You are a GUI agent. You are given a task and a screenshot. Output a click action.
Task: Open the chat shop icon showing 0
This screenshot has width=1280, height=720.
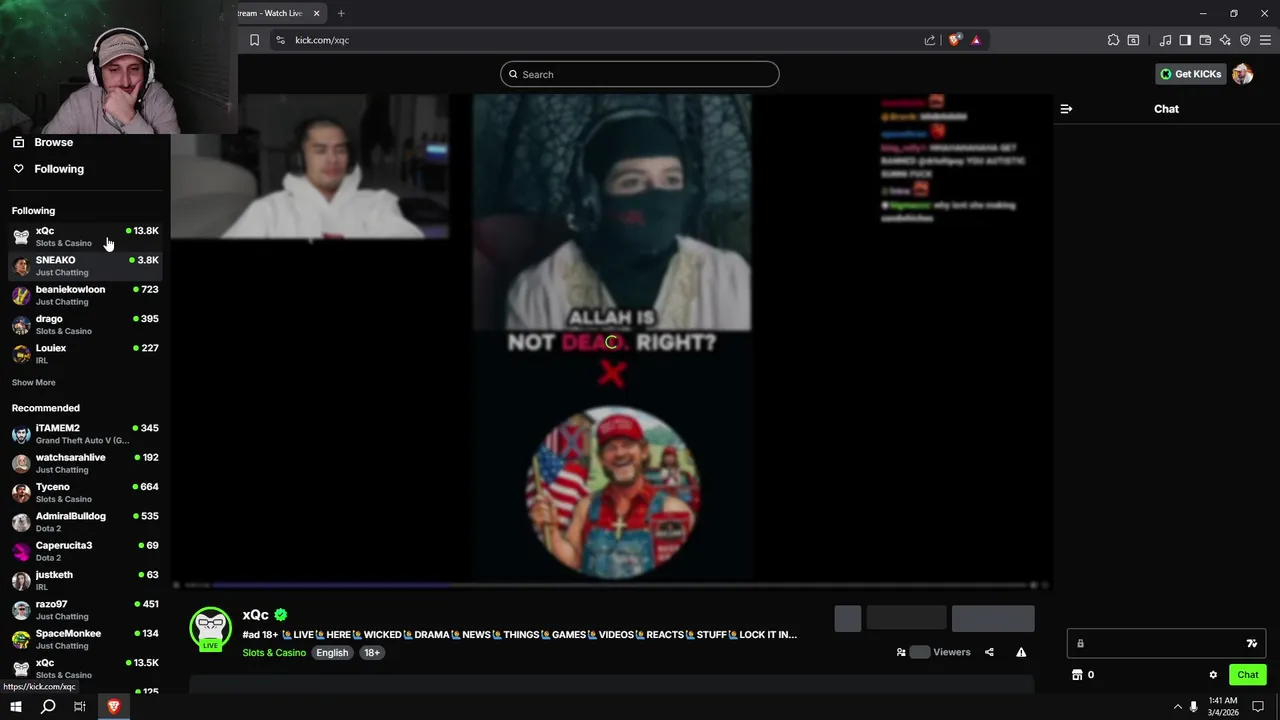[x=1083, y=675]
